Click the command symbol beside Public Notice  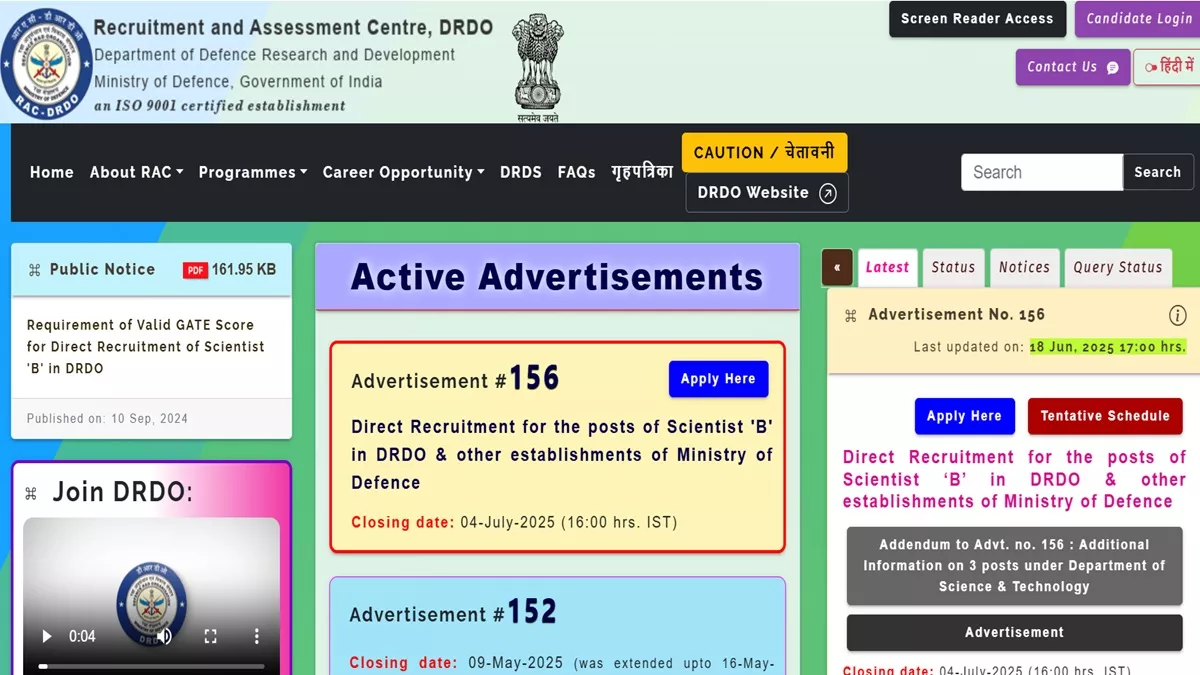tap(35, 270)
